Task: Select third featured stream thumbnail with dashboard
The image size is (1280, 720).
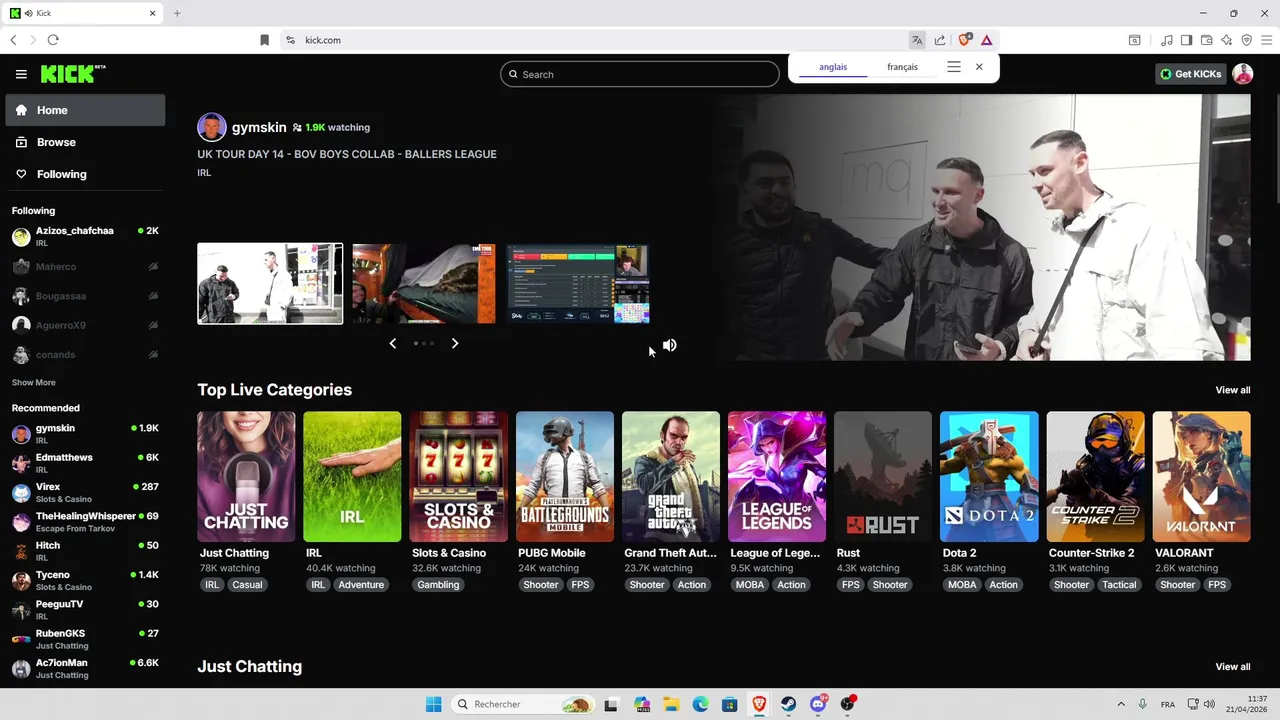Action: click(x=578, y=284)
